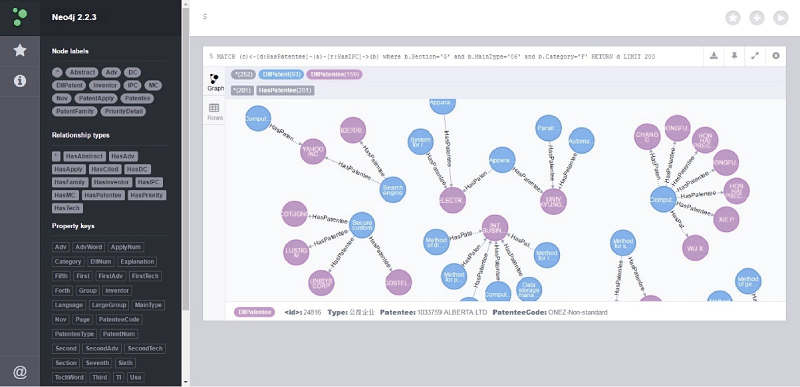Run query with the play button

[x=781, y=18]
